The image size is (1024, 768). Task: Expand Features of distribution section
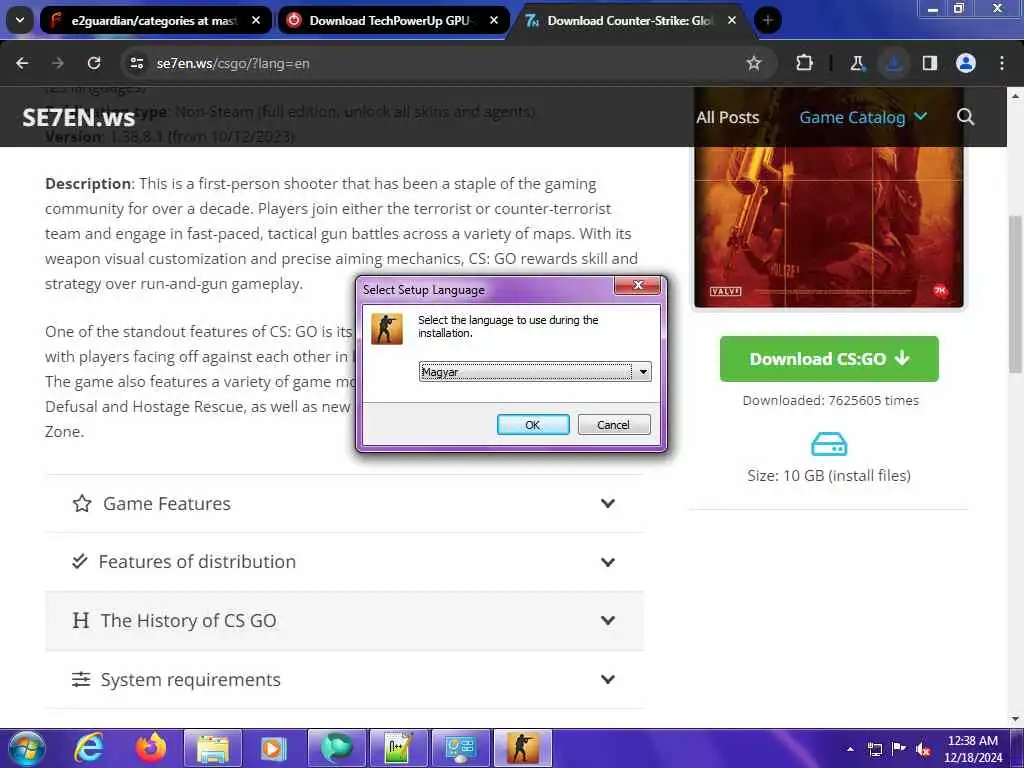coord(344,562)
